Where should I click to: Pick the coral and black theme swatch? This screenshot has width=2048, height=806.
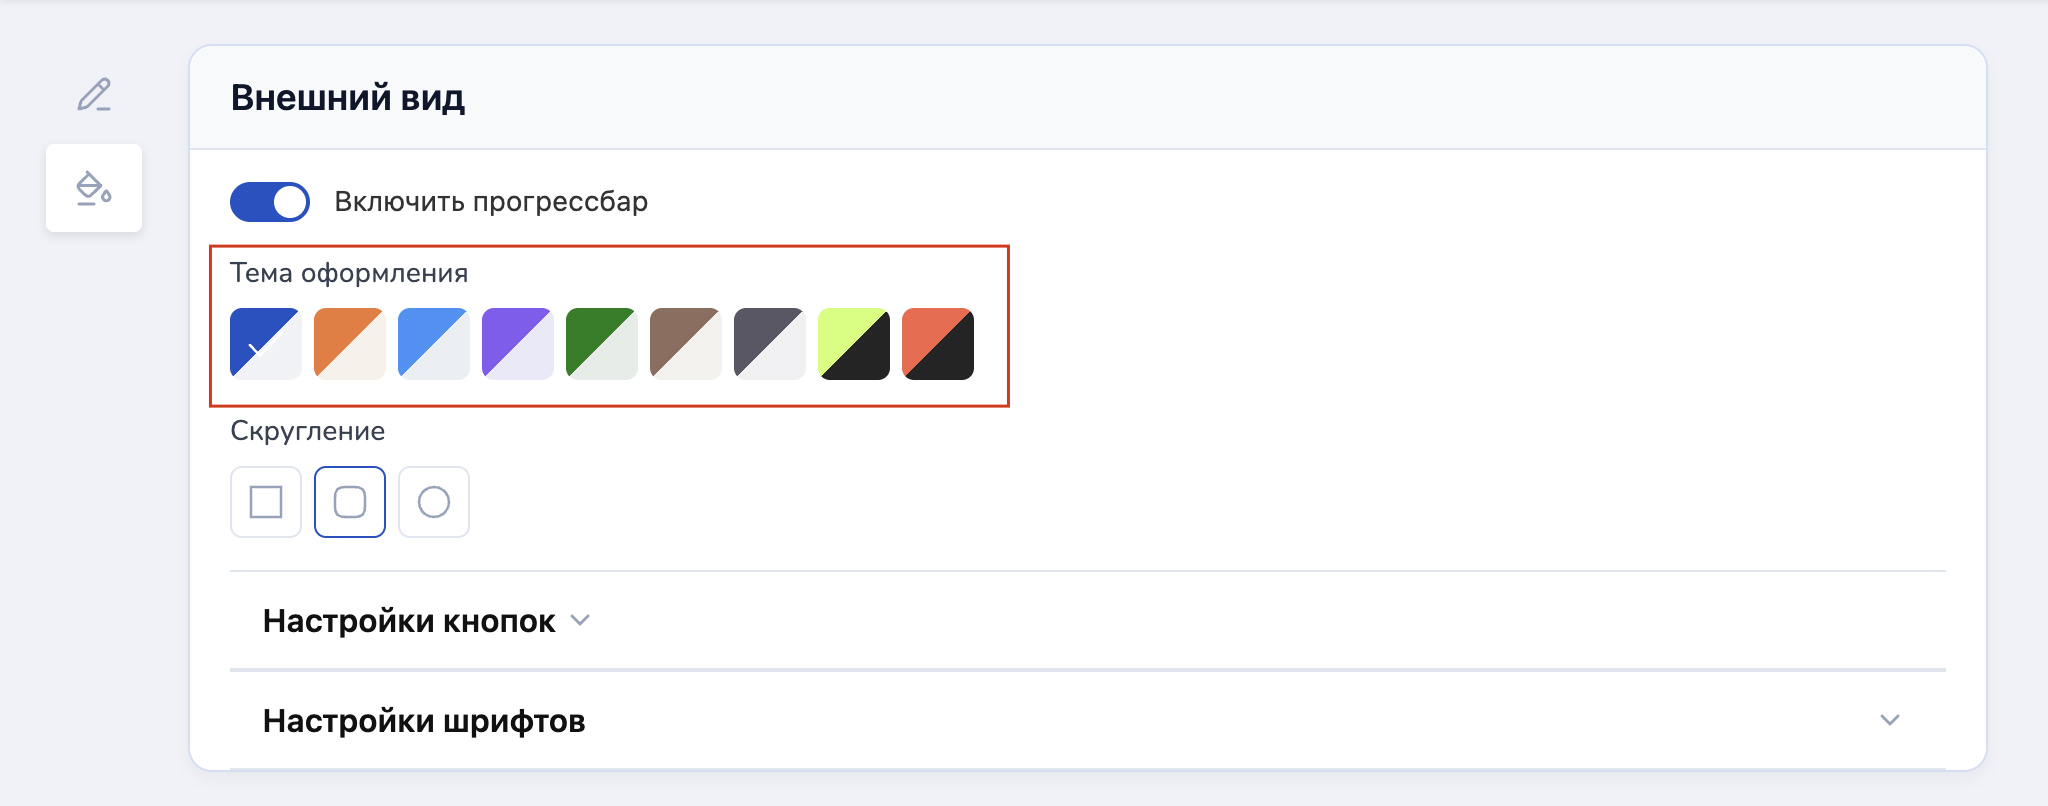pyautogui.click(x=938, y=343)
